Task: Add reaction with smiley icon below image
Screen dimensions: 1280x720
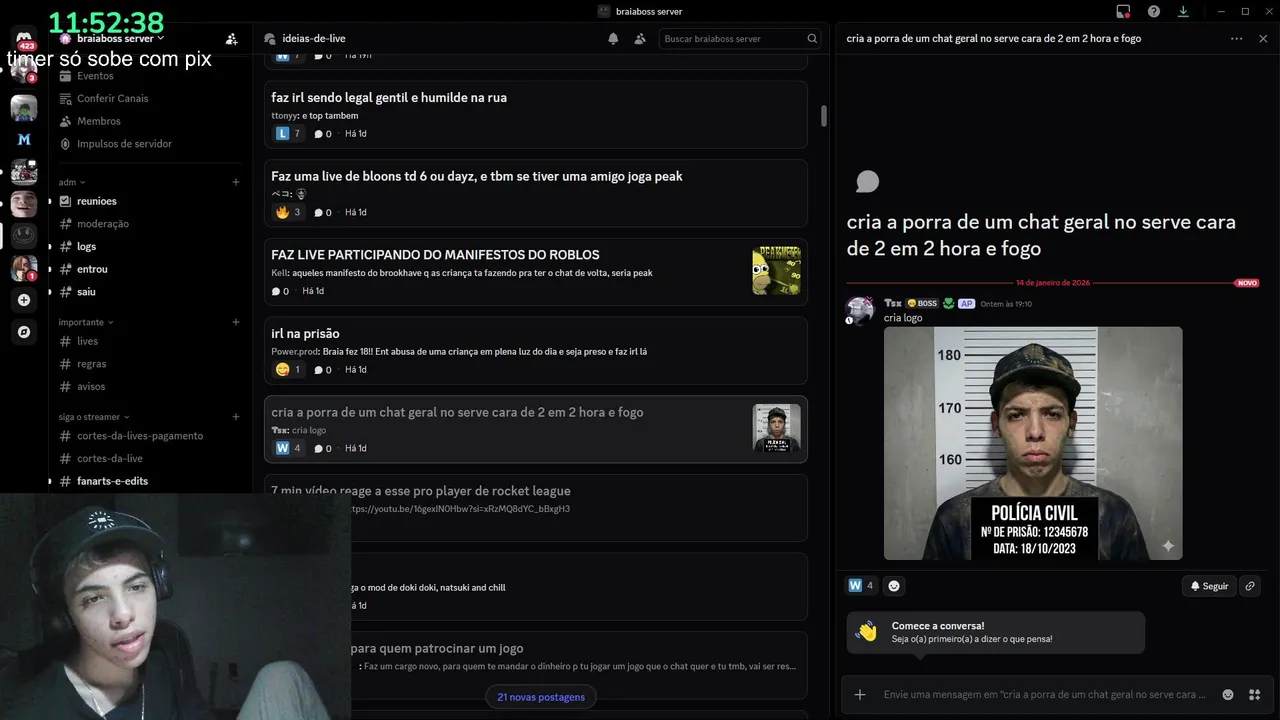Action: 894,586
